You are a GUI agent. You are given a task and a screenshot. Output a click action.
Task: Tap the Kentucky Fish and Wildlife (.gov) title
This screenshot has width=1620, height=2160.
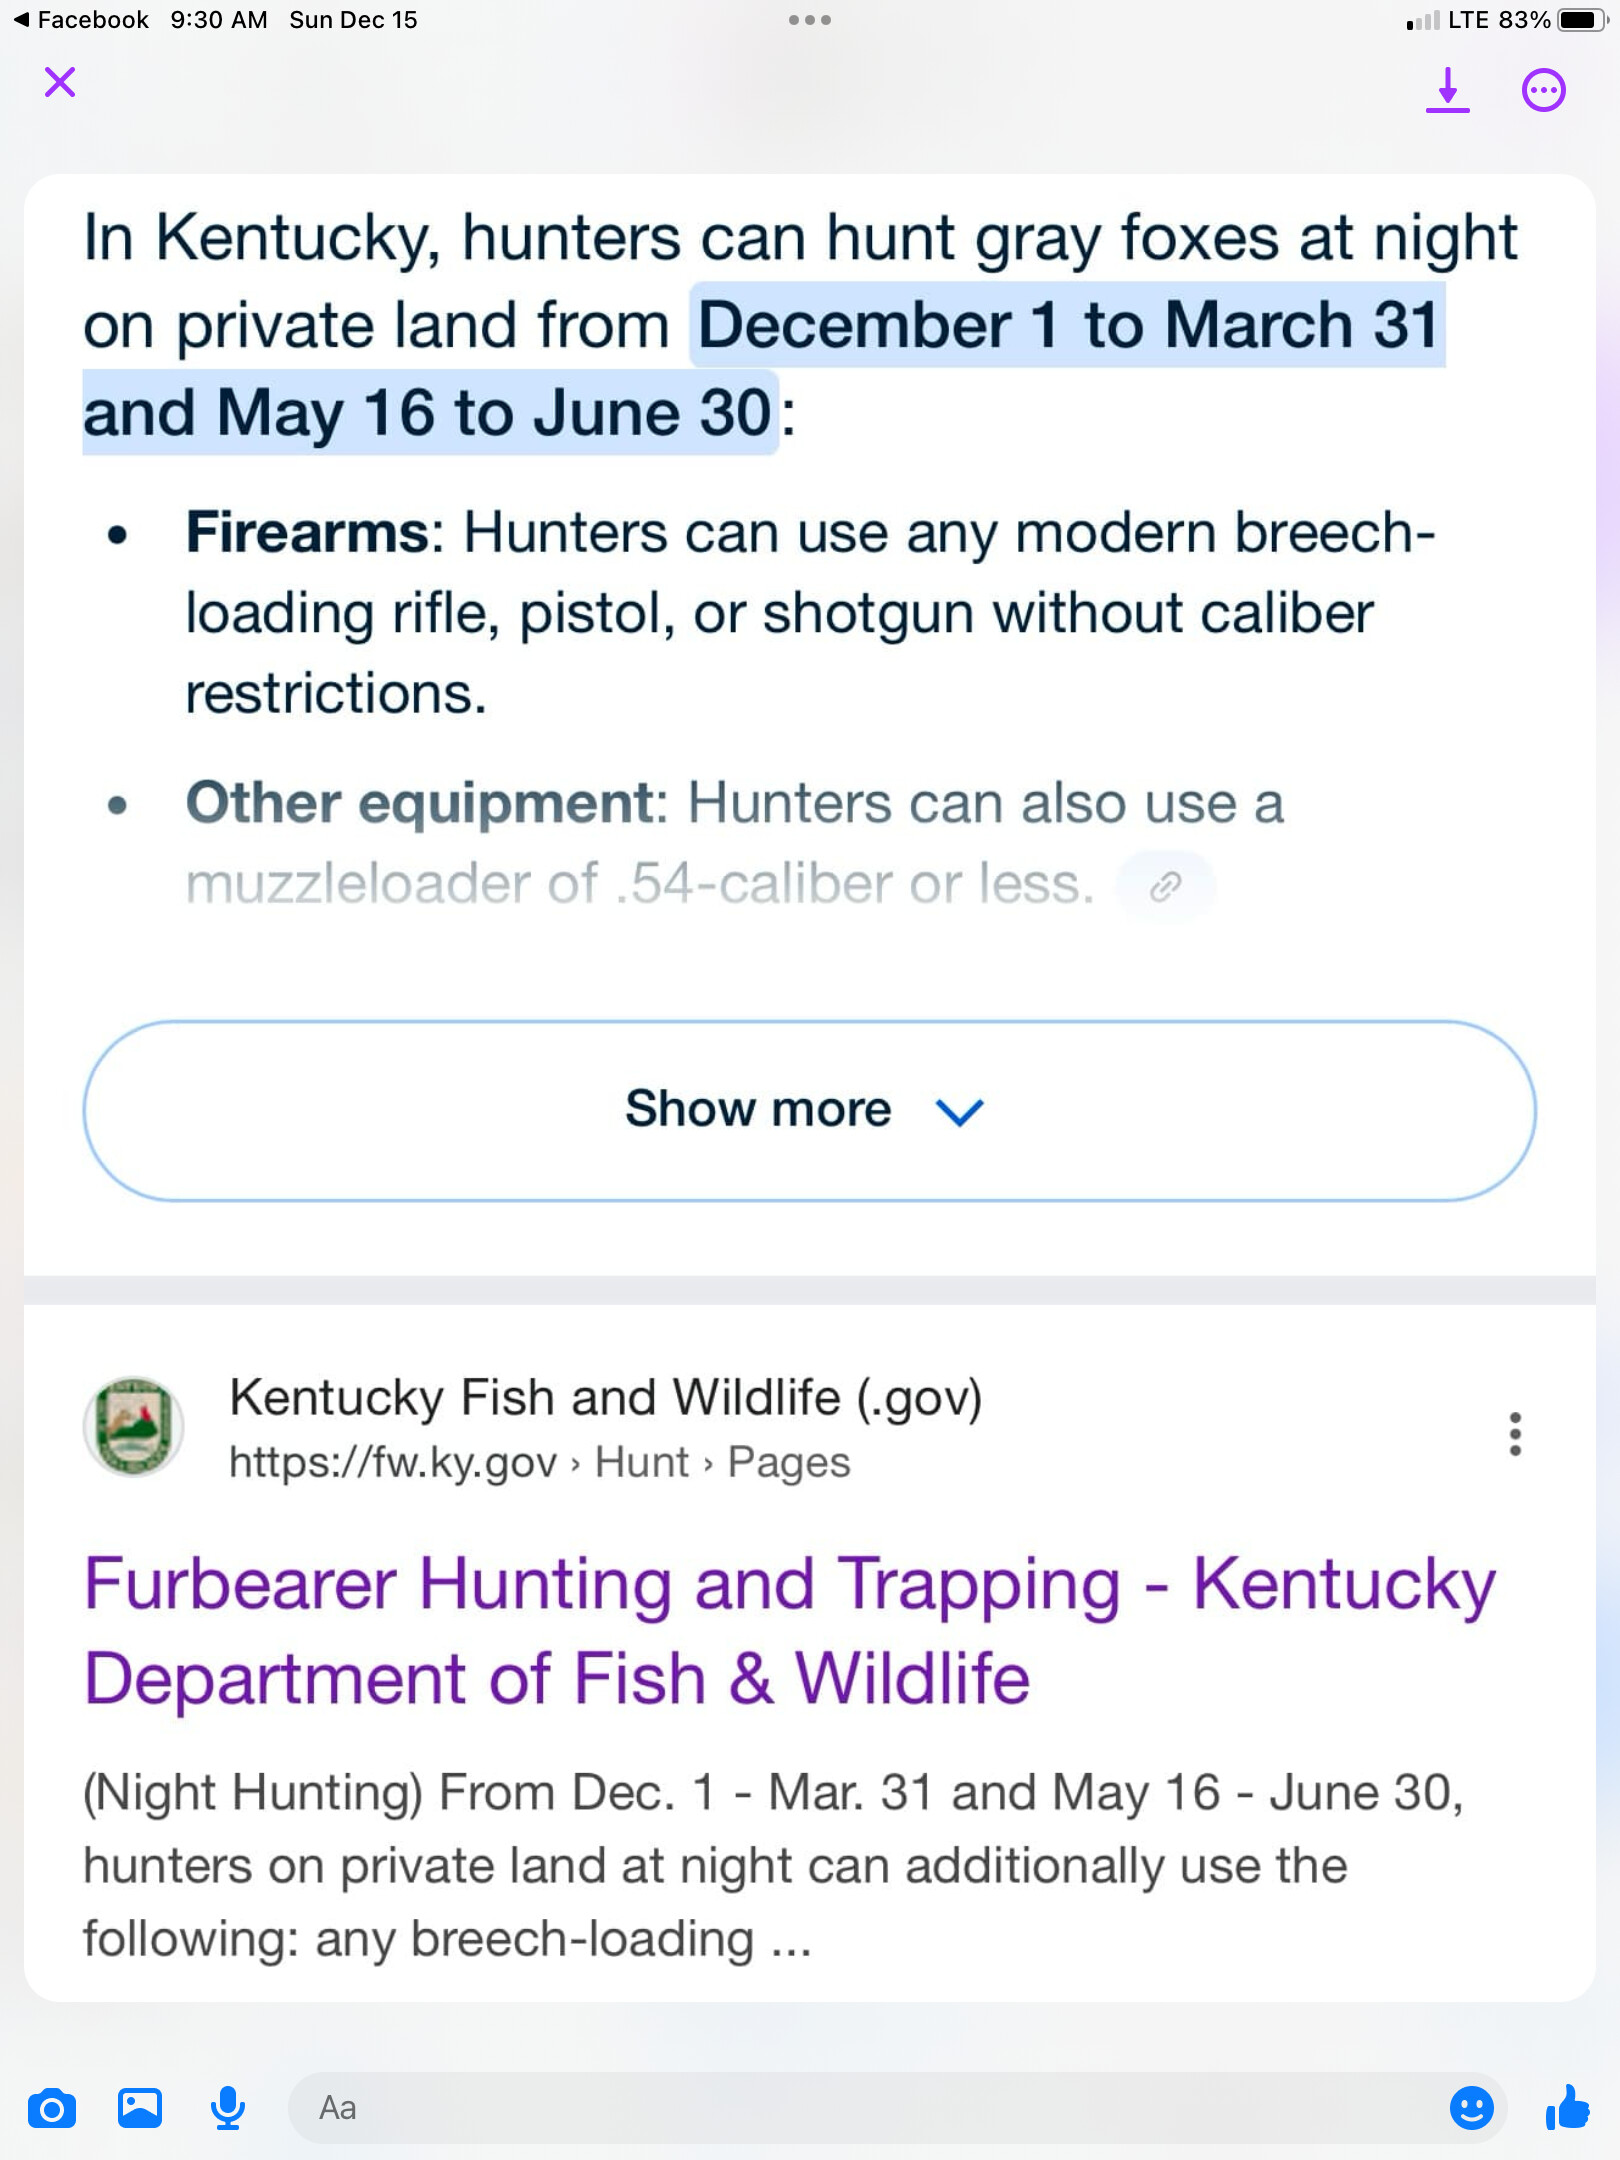click(x=606, y=1397)
